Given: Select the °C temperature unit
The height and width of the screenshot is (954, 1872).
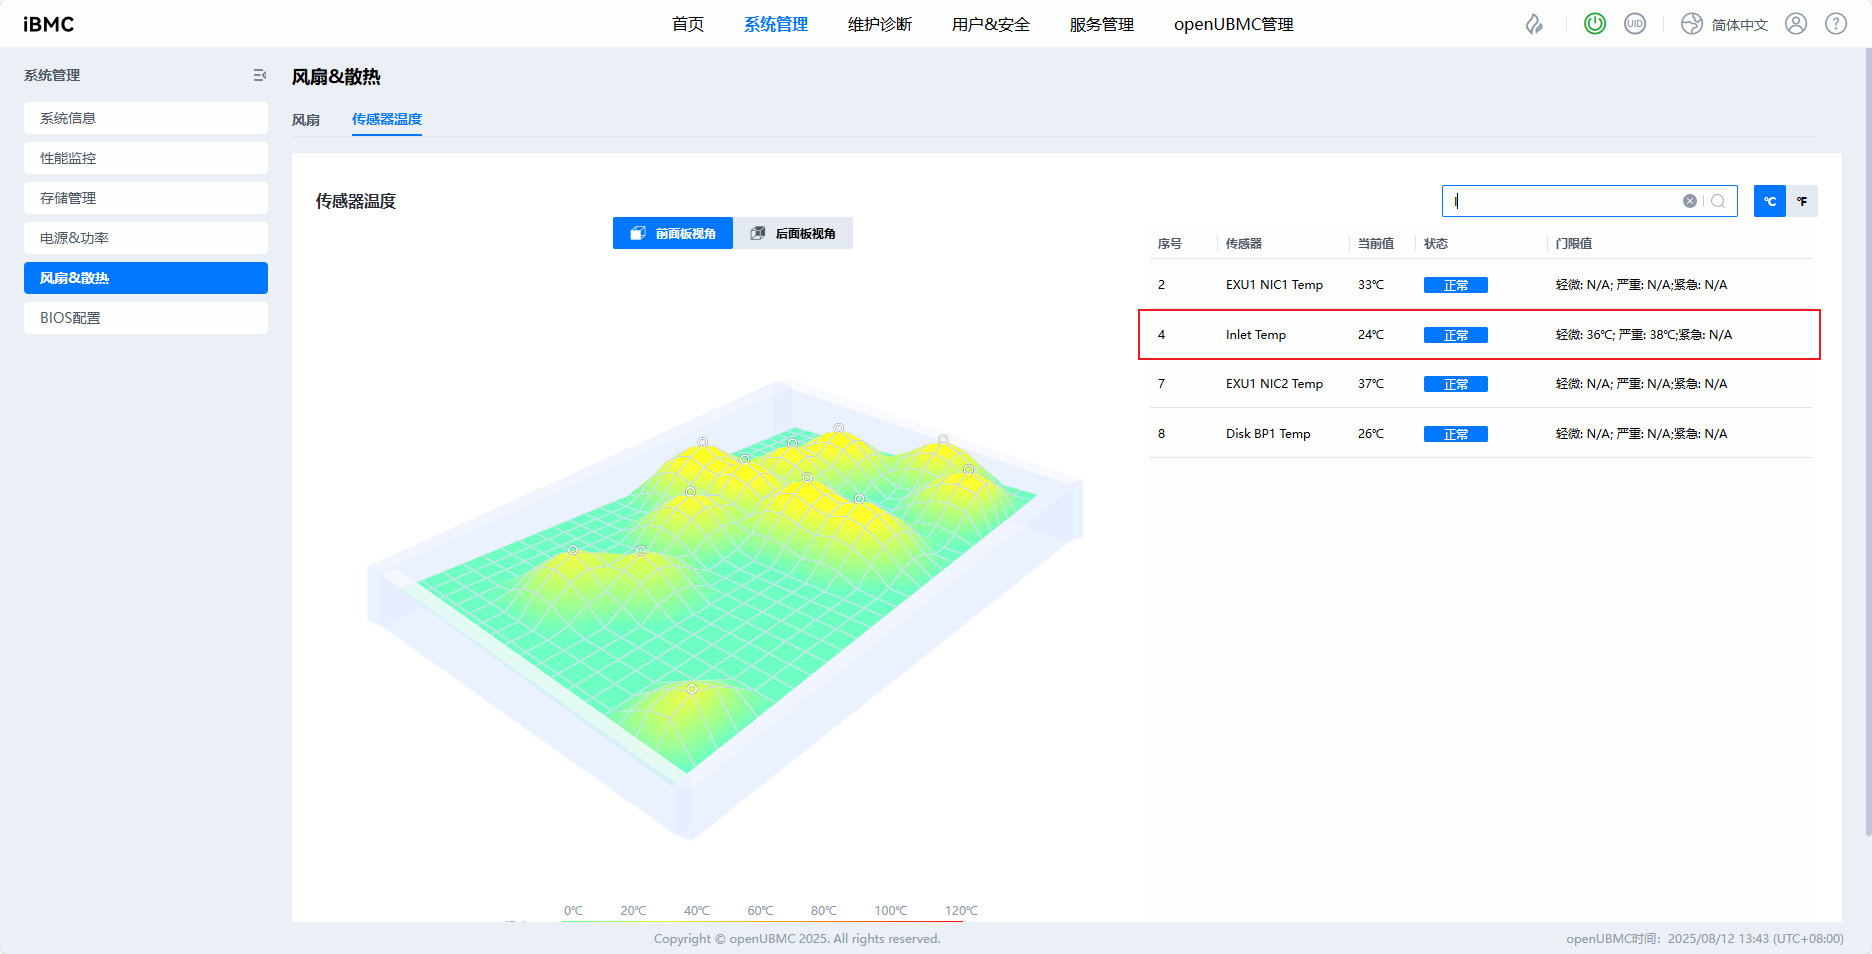Looking at the screenshot, I should coord(1769,201).
